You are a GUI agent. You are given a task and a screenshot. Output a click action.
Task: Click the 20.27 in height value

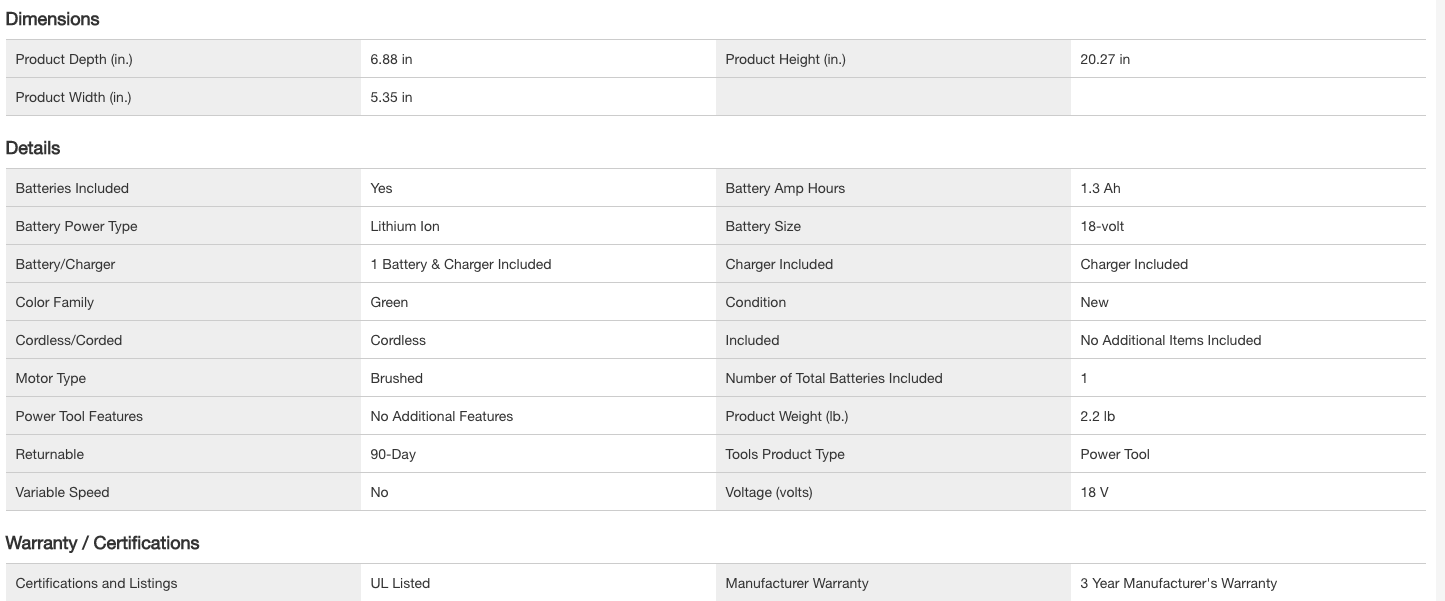(1105, 59)
